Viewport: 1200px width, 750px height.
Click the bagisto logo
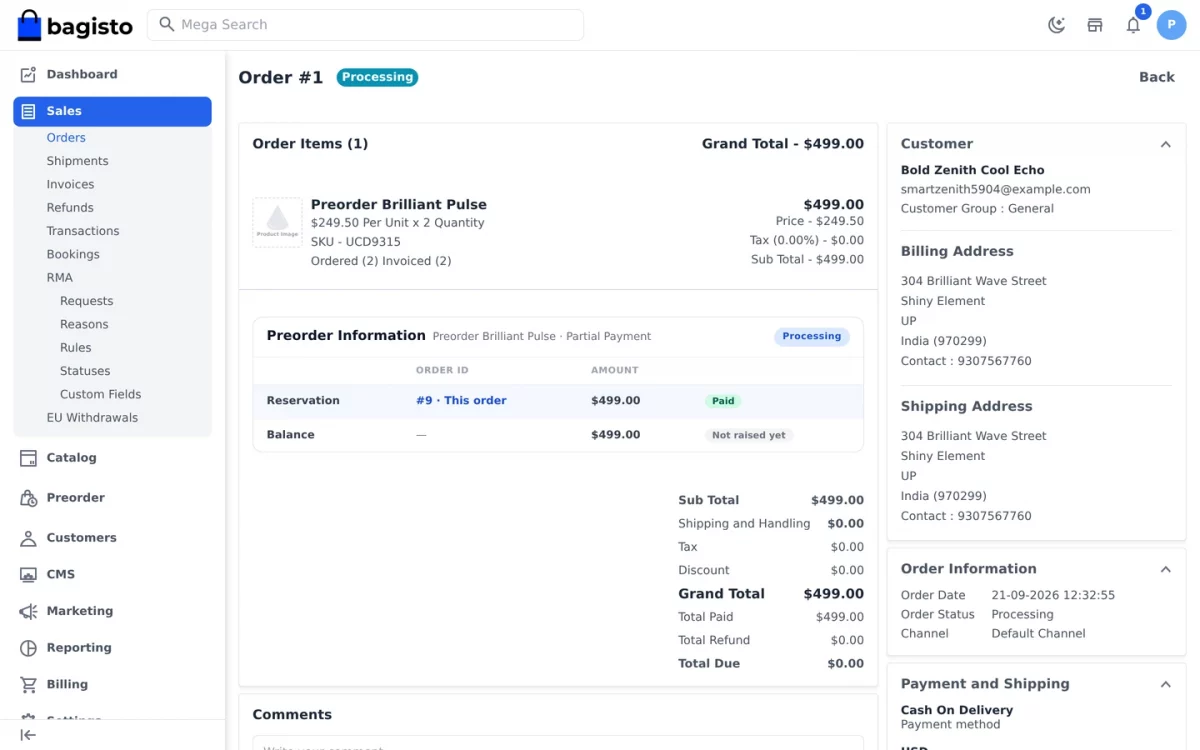coord(75,25)
